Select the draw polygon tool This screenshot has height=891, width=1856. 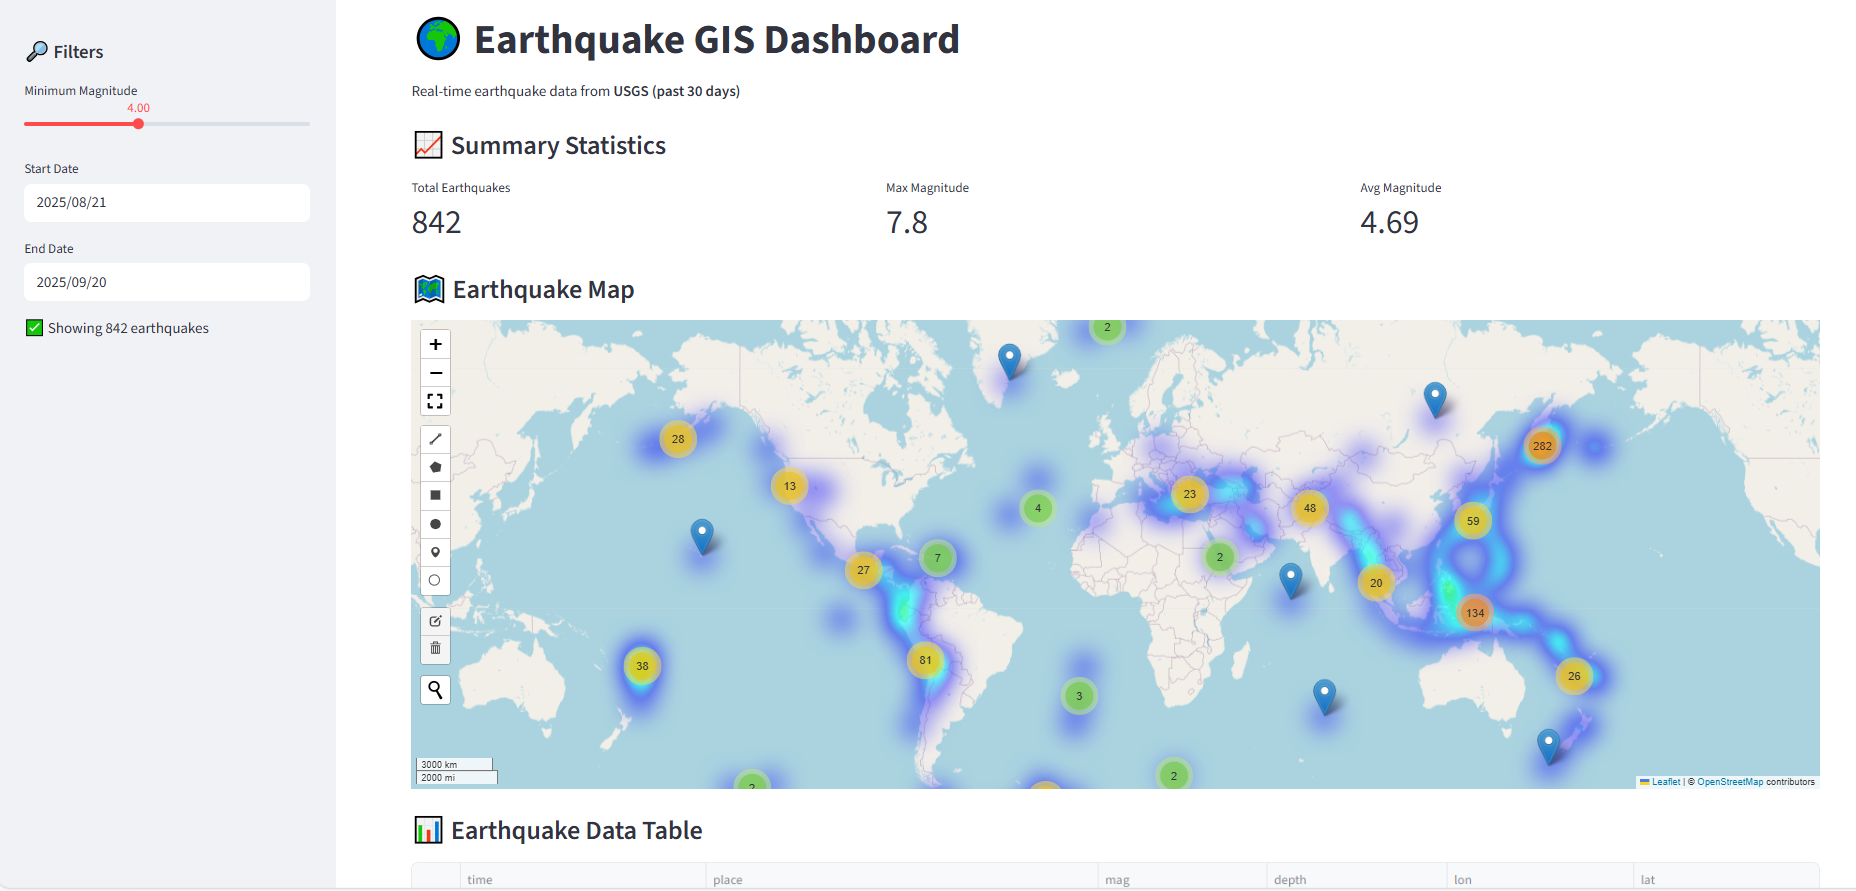[435, 467]
